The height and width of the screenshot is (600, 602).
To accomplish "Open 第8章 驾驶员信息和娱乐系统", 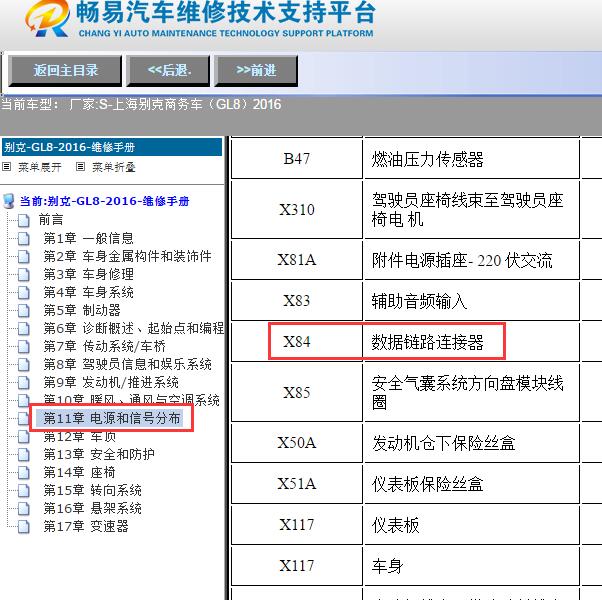I will click(x=127, y=364).
